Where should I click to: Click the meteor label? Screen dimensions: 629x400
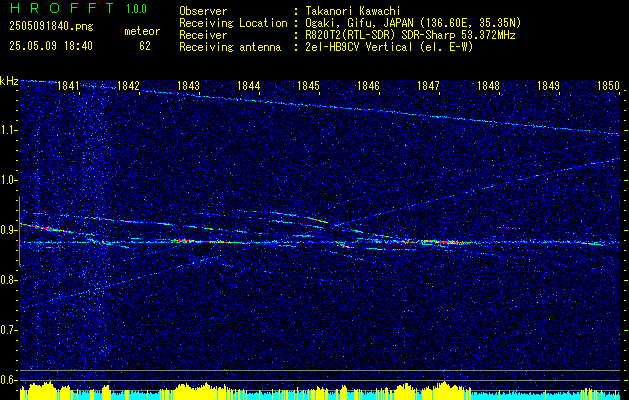142,31
